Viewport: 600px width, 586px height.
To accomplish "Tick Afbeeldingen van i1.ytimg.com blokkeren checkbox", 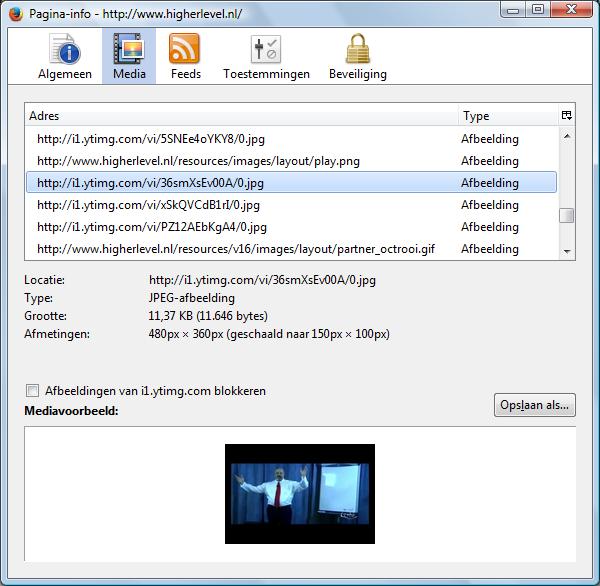I will click(33, 391).
